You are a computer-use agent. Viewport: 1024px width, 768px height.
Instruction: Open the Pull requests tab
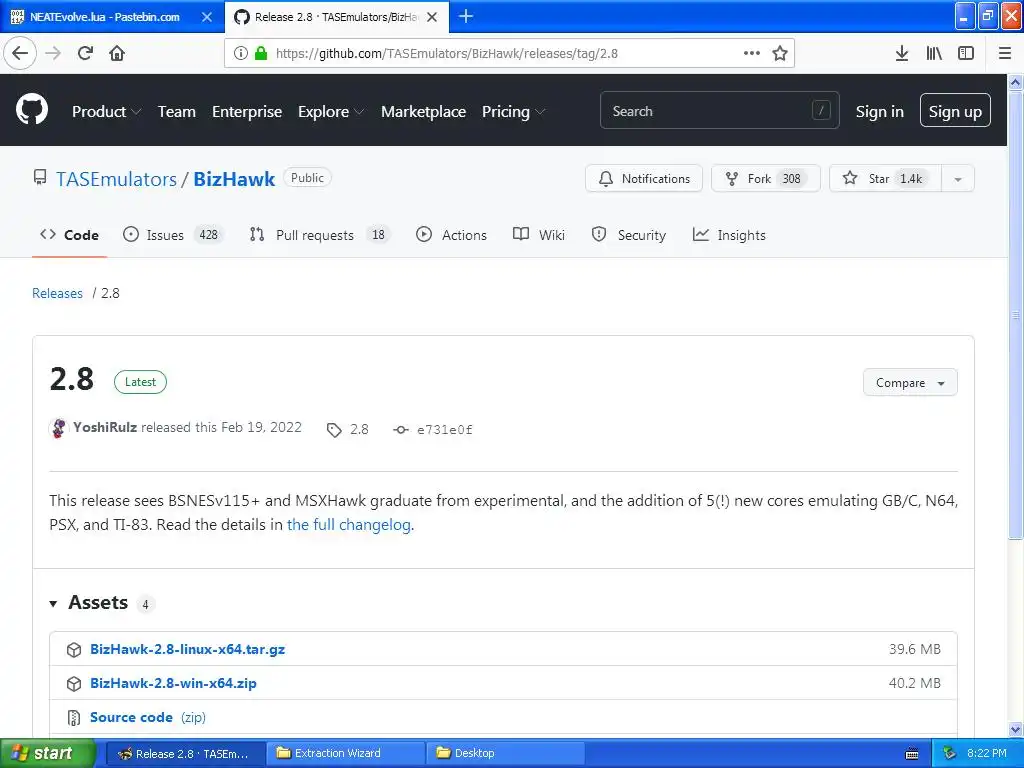(x=320, y=235)
